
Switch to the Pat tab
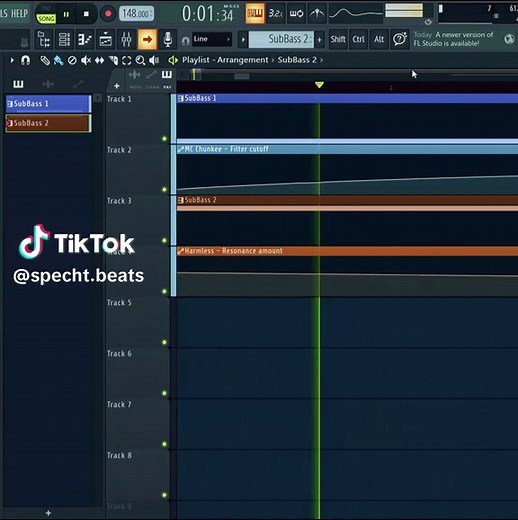167,87
